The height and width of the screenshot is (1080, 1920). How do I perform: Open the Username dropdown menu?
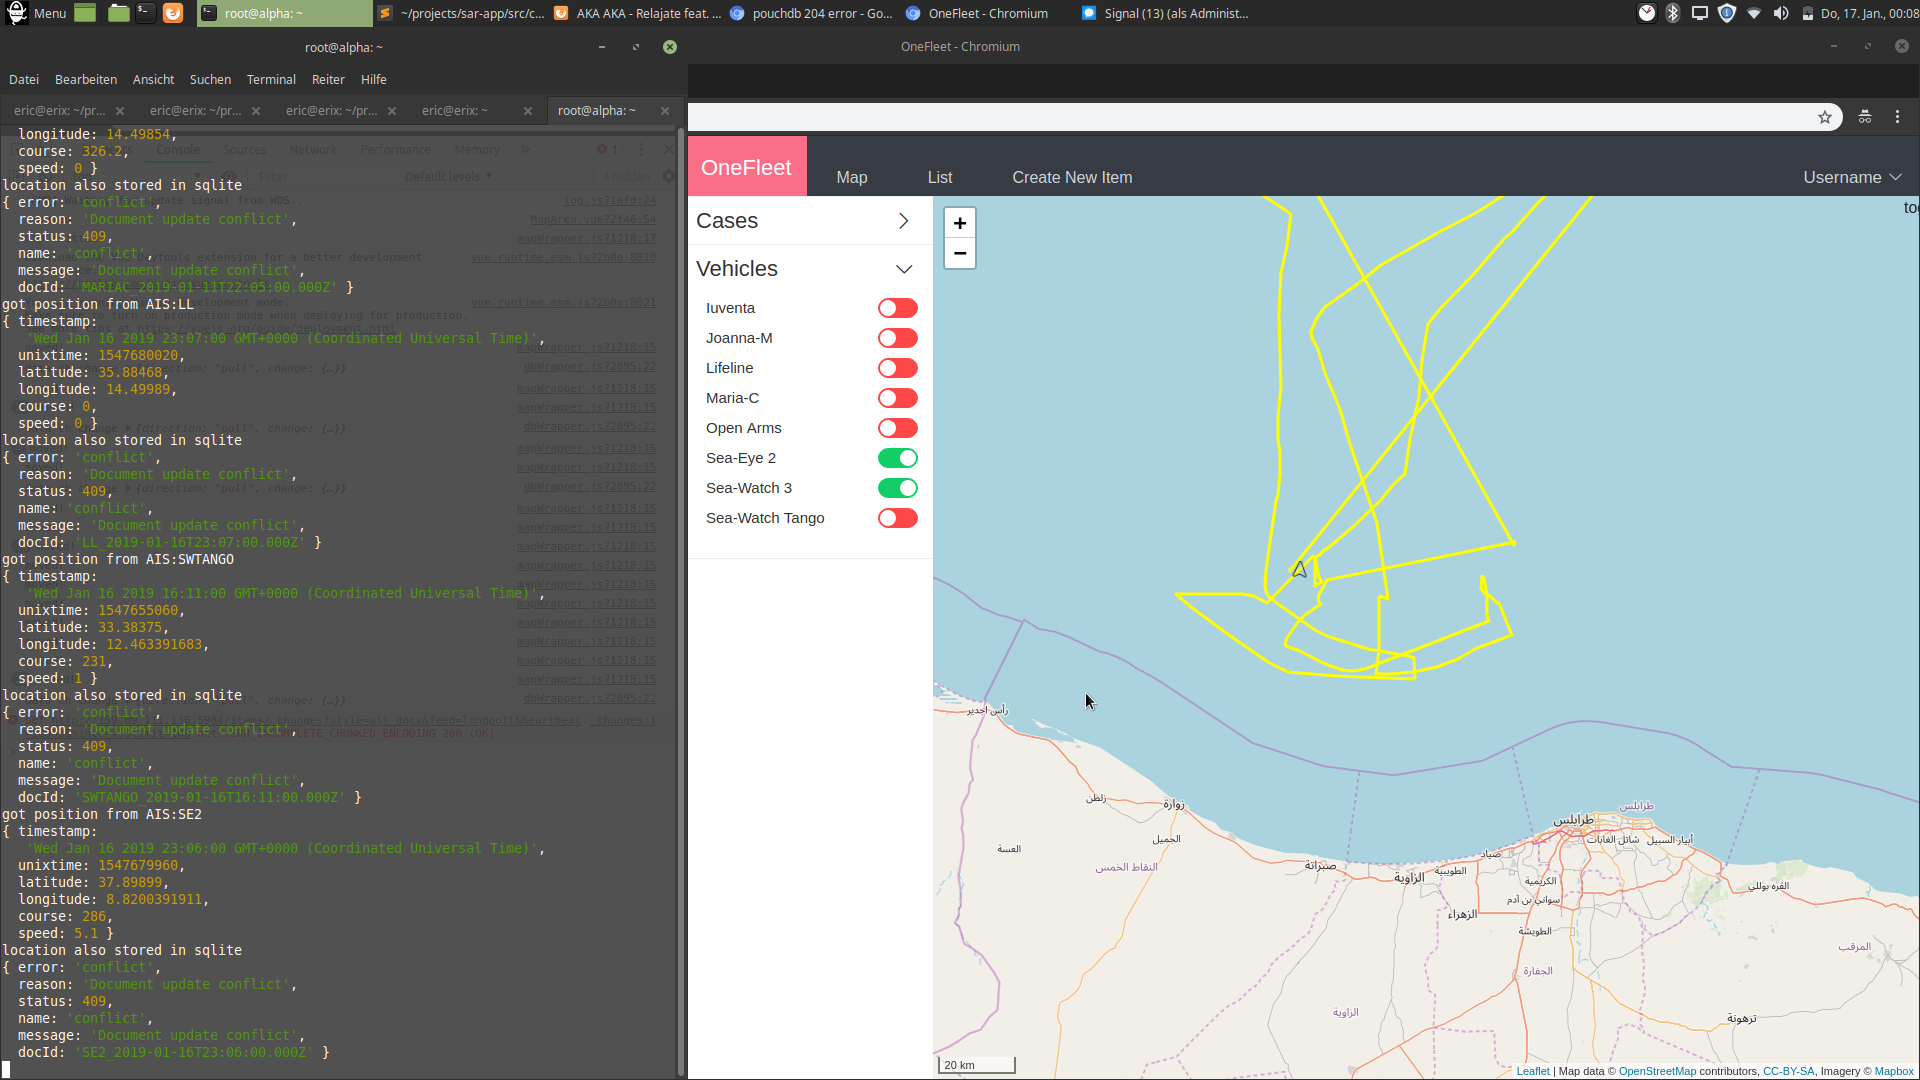tap(1852, 177)
